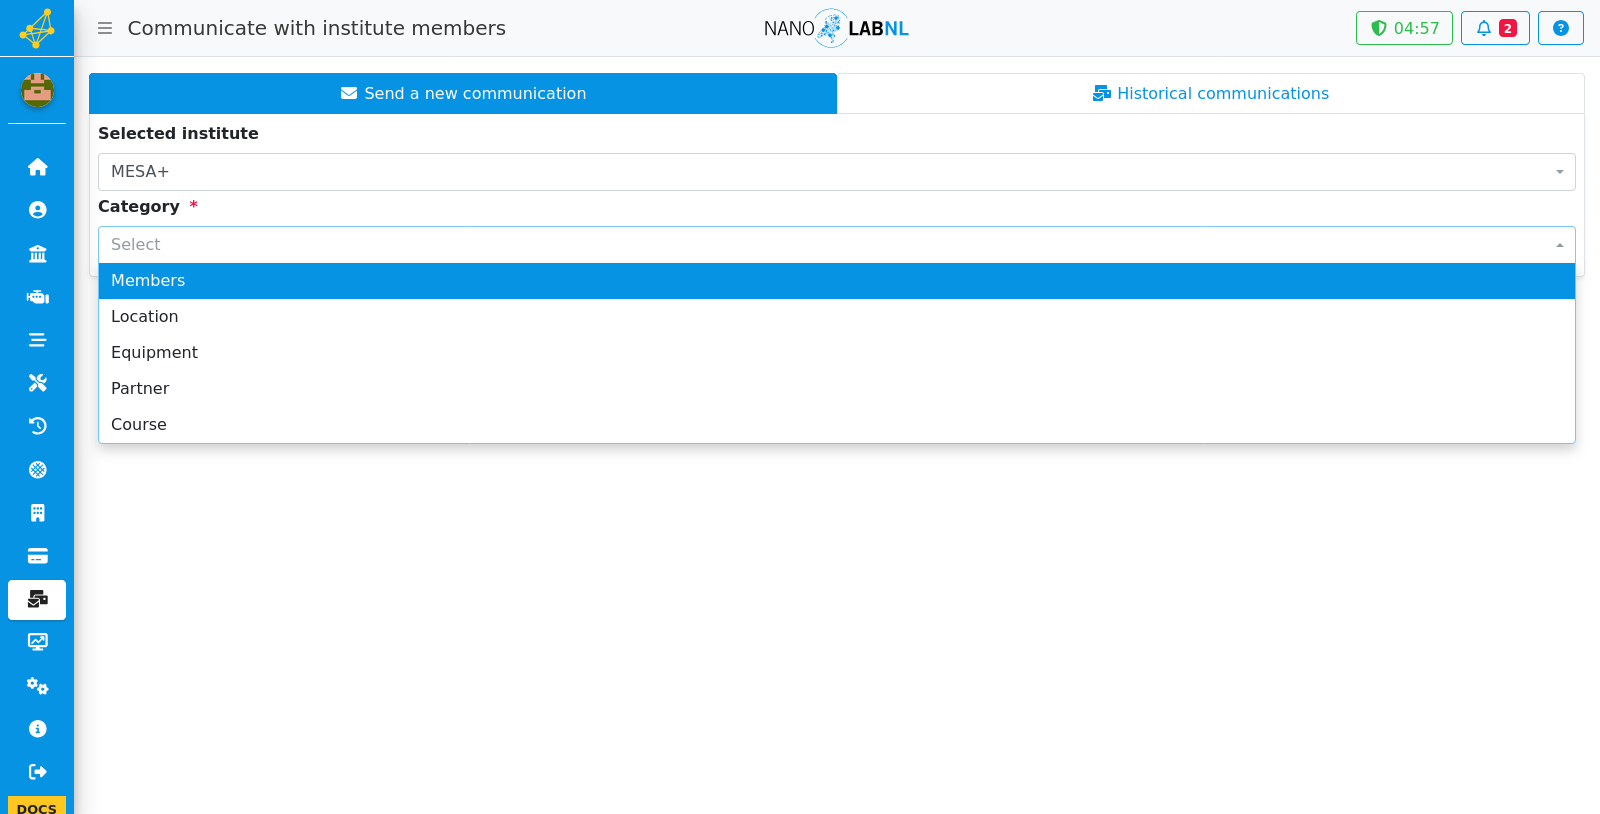Click the user avatar picture
Image resolution: width=1600 pixels, height=814 pixels.
[37, 91]
